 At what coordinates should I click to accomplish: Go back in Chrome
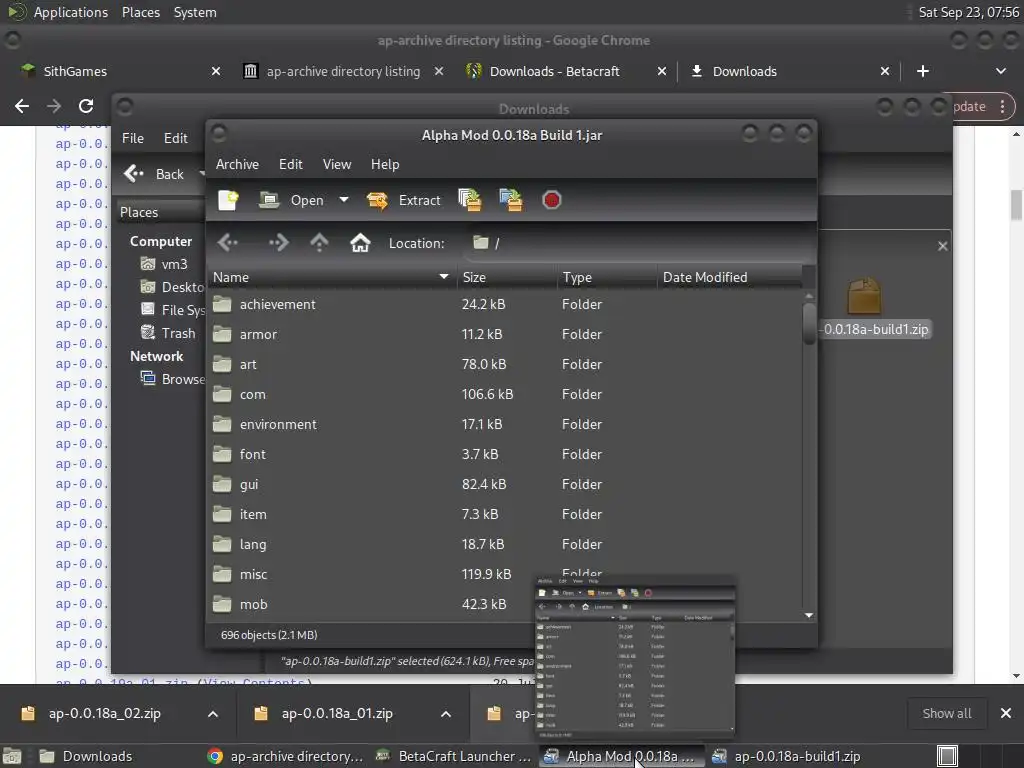(22, 106)
